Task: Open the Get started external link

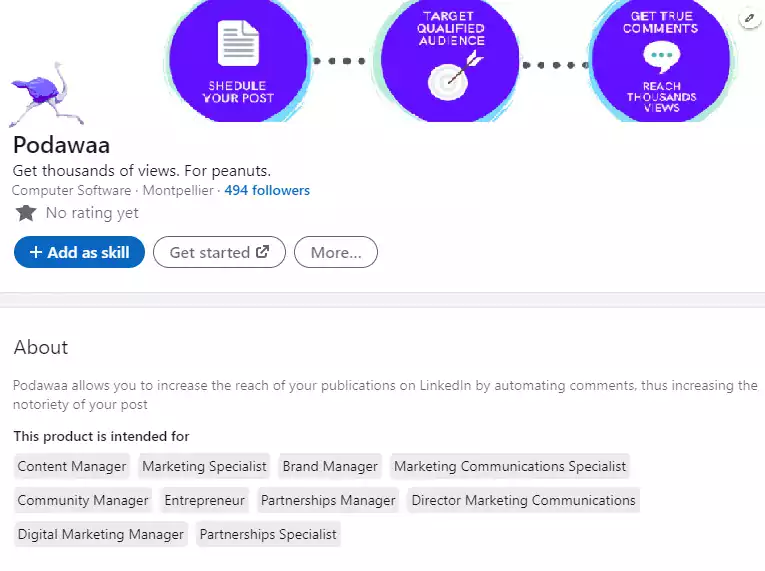Action: coord(219,253)
